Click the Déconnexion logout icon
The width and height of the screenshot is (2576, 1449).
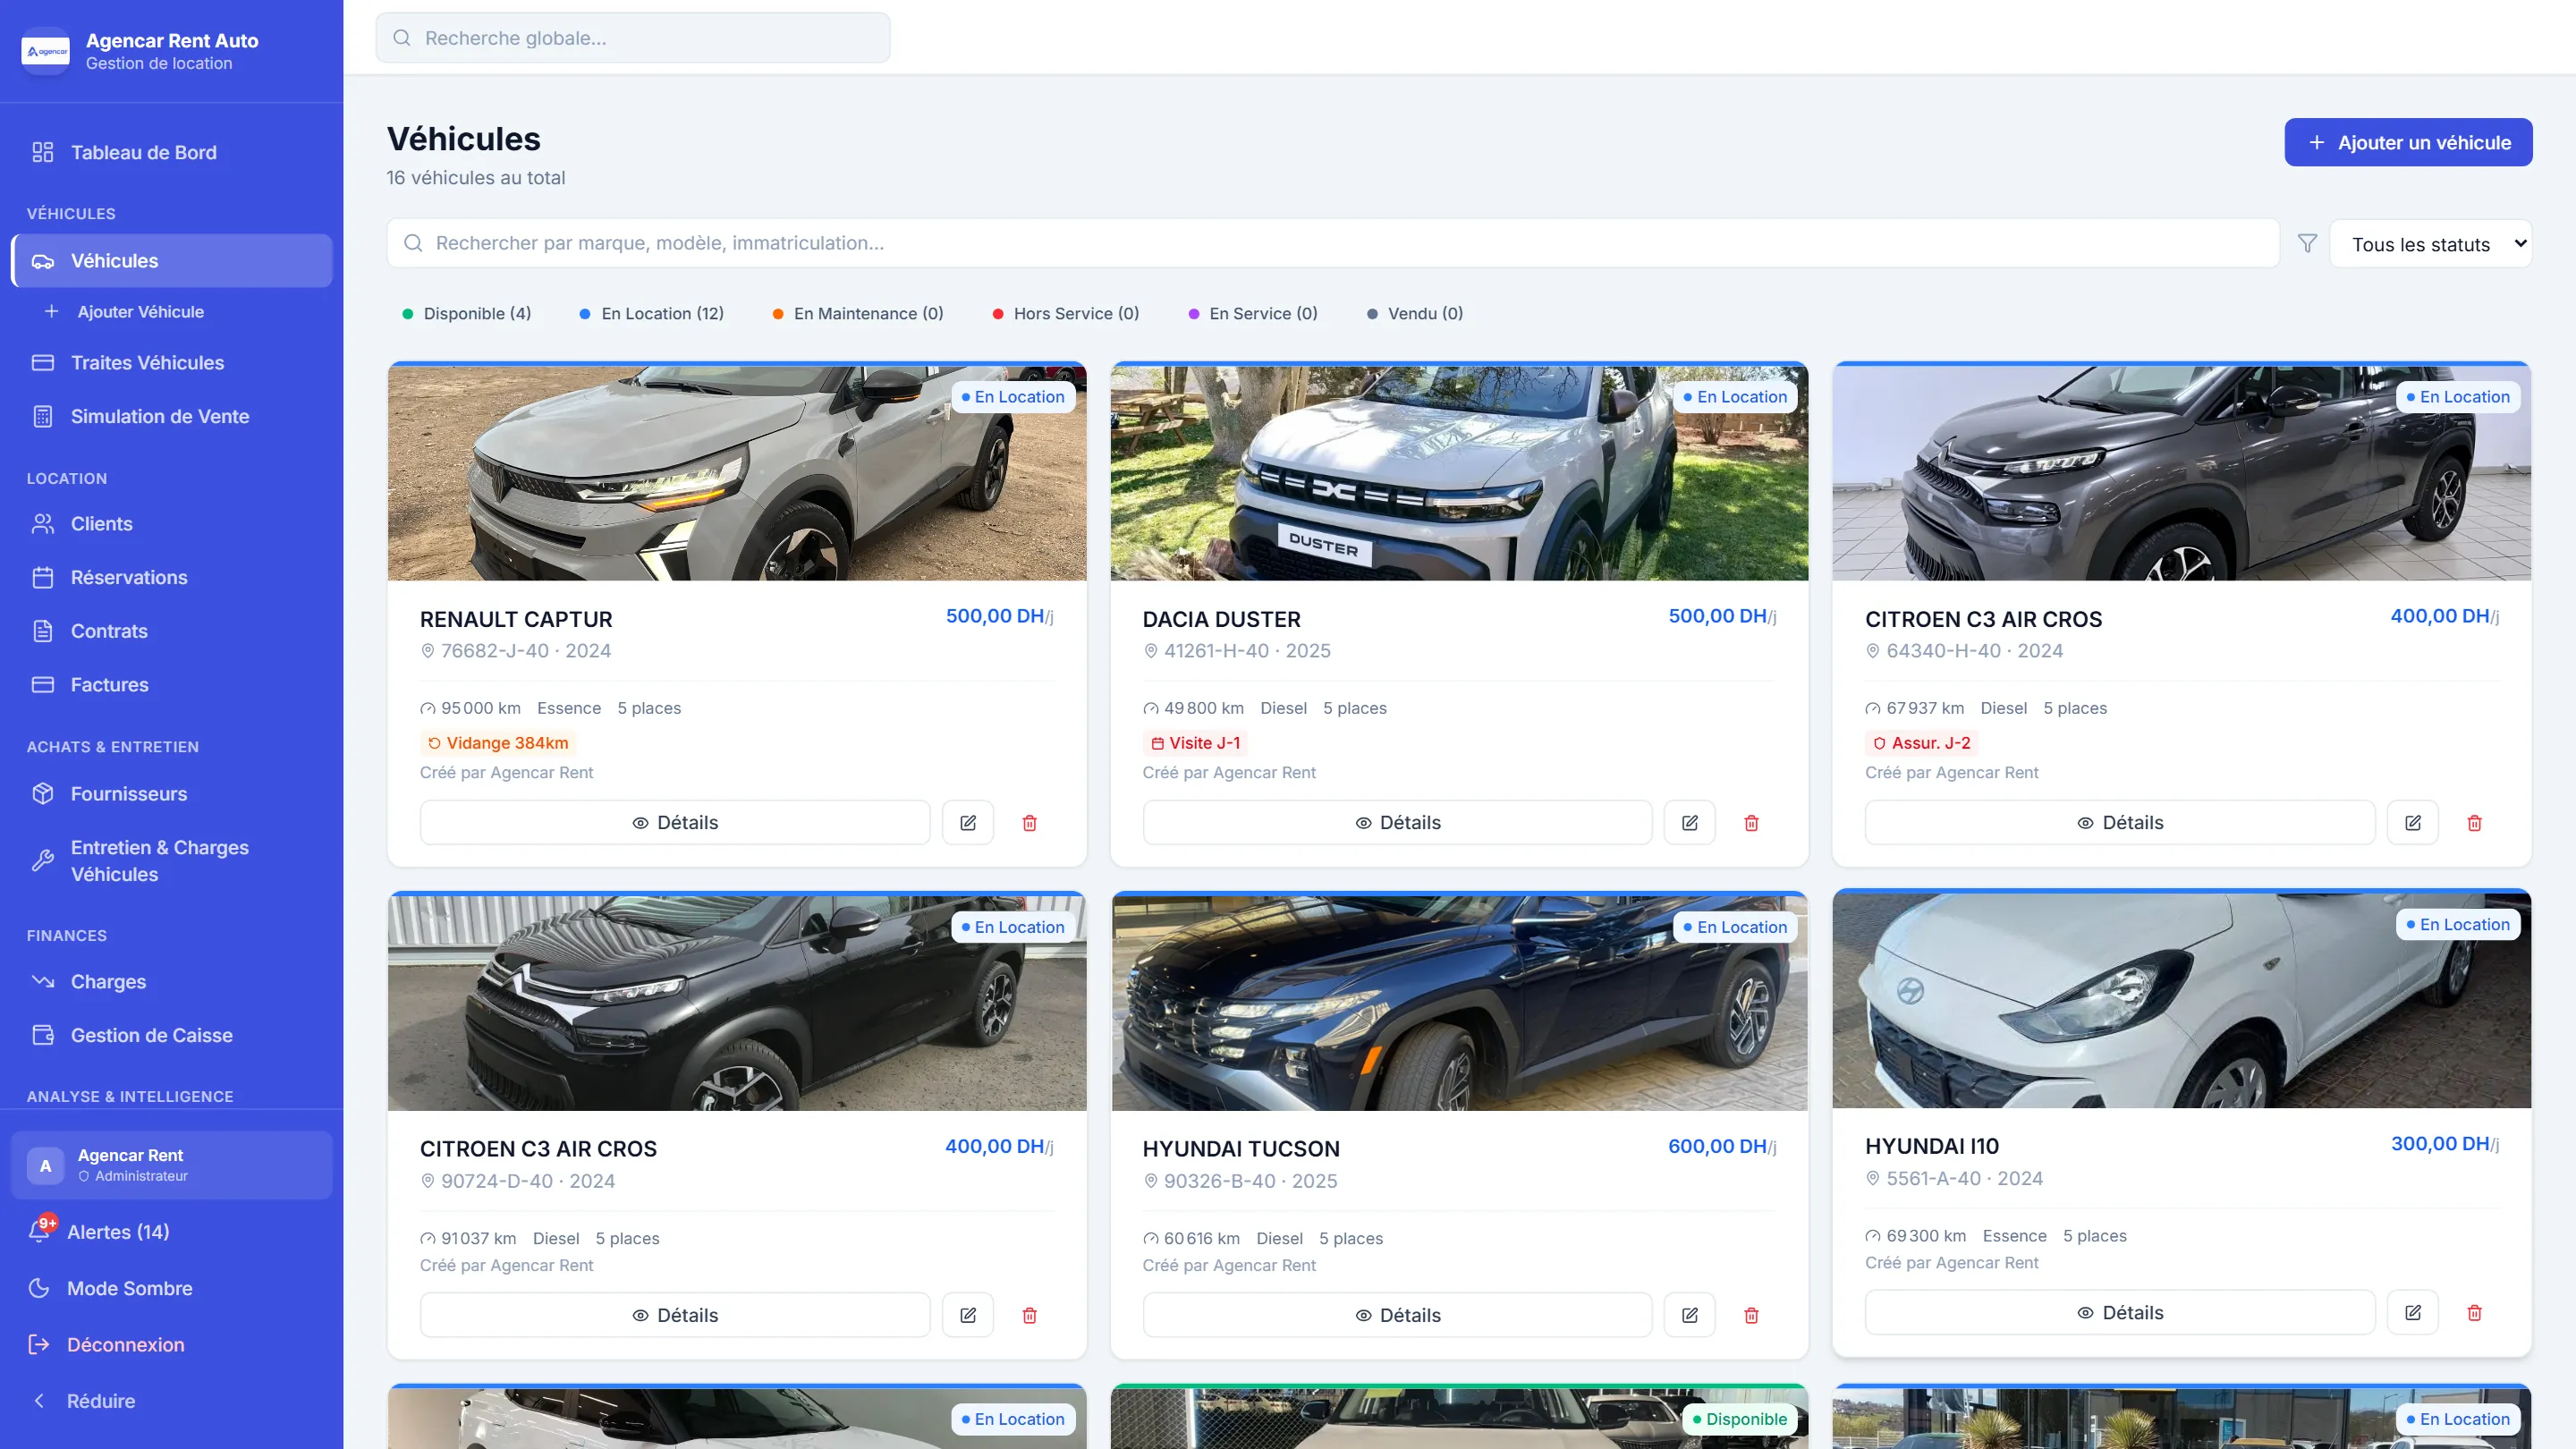coord(39,1344)
